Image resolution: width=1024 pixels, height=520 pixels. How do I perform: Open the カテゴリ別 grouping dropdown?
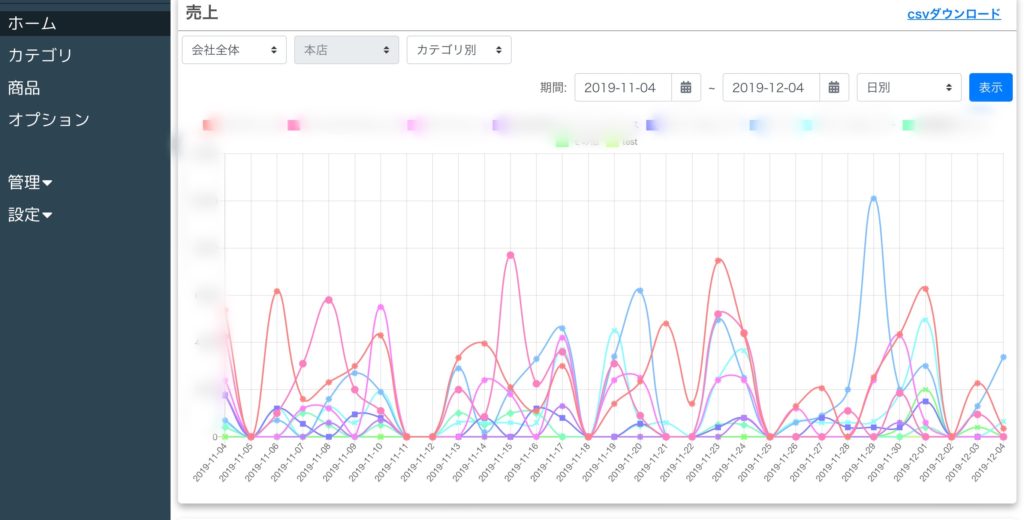(x=459, y=50)
